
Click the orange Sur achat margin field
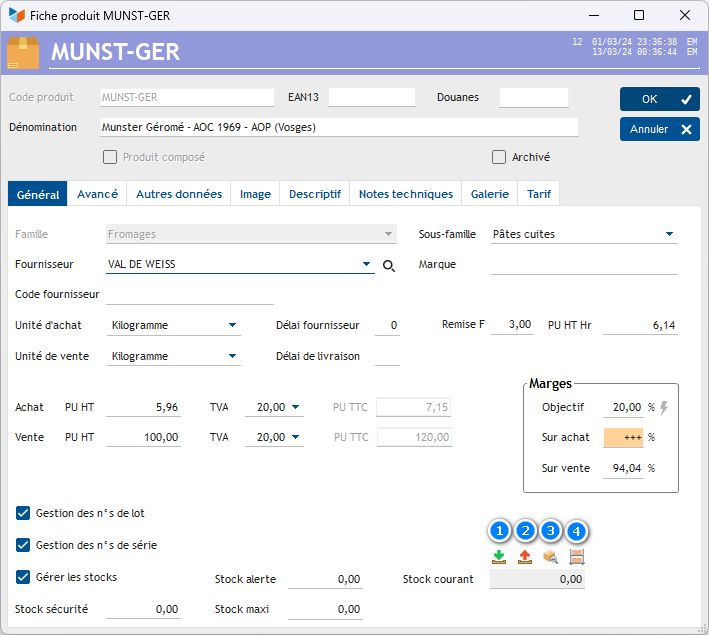point(623,438)
